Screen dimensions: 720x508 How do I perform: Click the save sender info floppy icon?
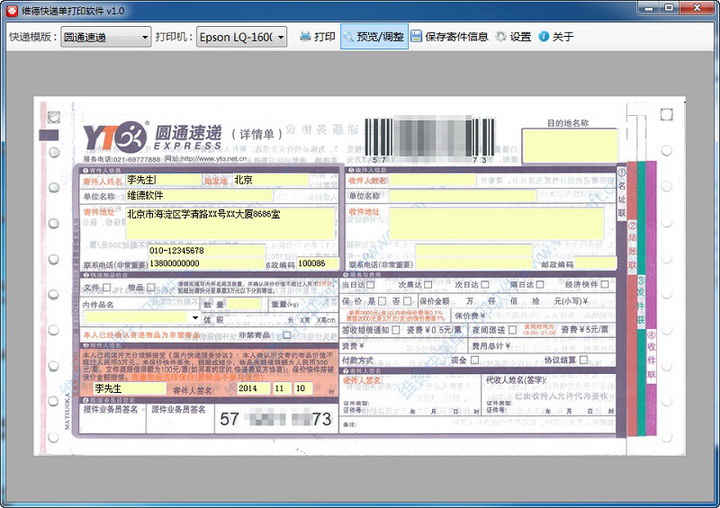416,36
